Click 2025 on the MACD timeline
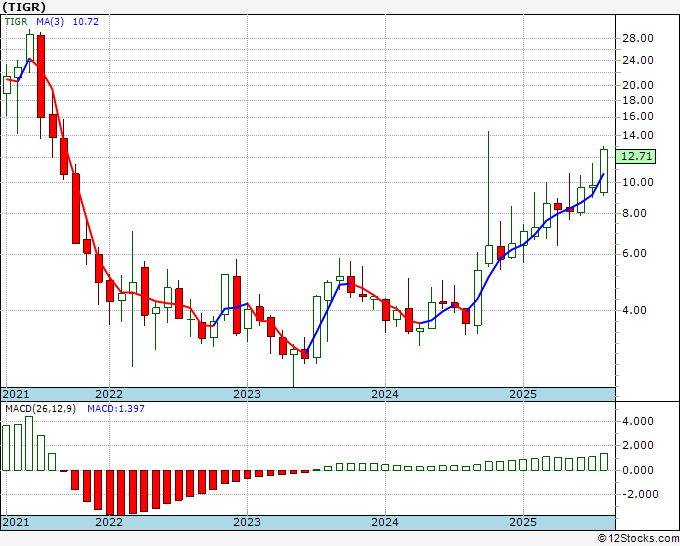Image resolution: width=680 pixels, height=546 pixels. pyautogui.click(x=523, y=522)
